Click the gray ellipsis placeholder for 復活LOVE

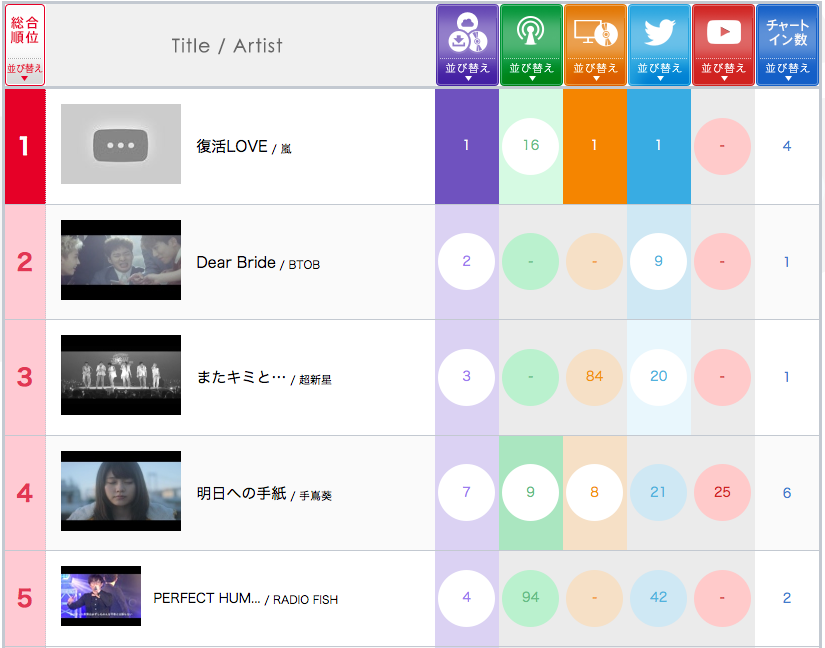coord(121,145)
